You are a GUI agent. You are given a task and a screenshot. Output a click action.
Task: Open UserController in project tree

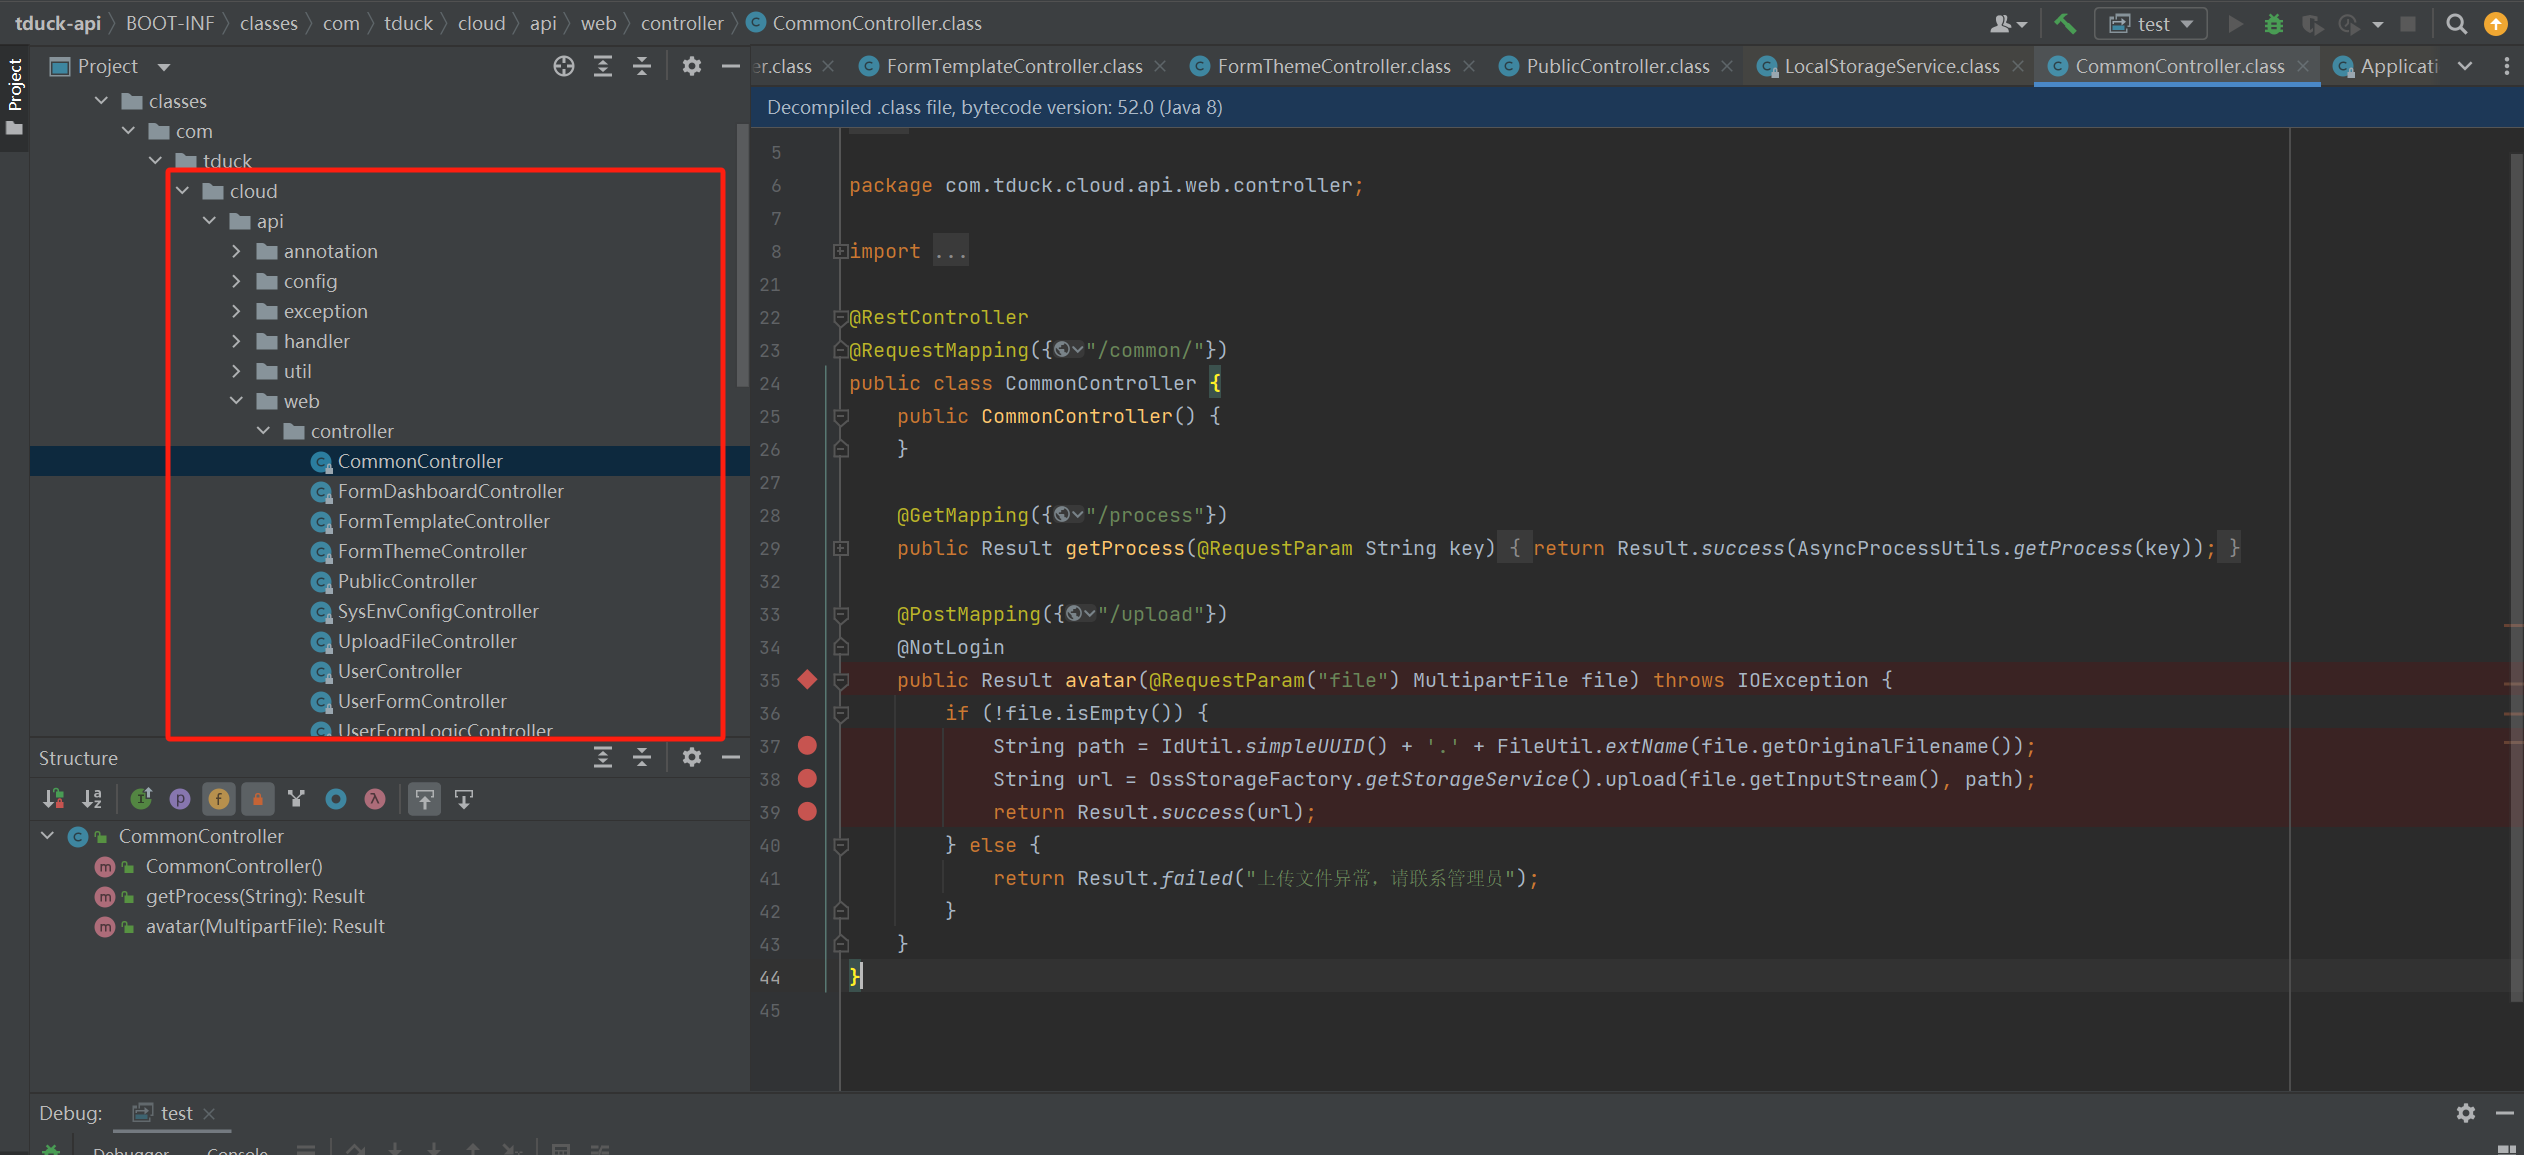pos(399,671)
